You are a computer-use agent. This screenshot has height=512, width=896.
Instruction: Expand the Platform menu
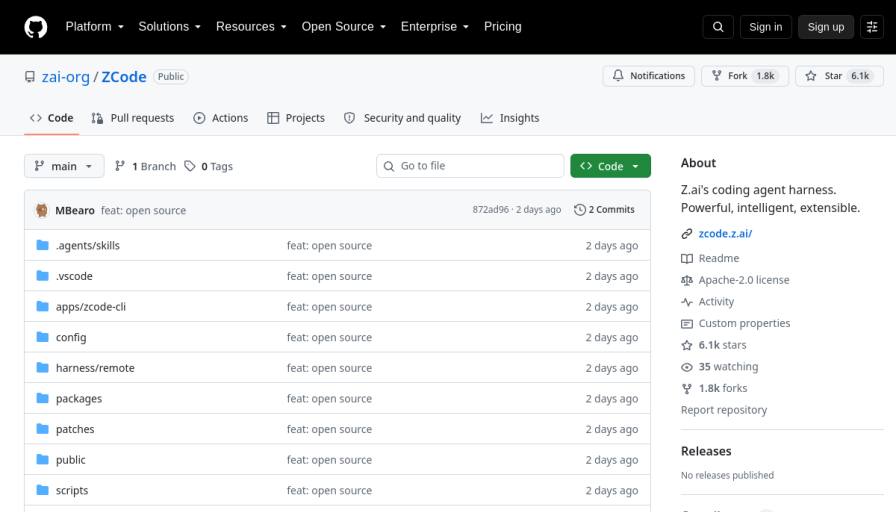pyautogui.click(x=94, y=26)
